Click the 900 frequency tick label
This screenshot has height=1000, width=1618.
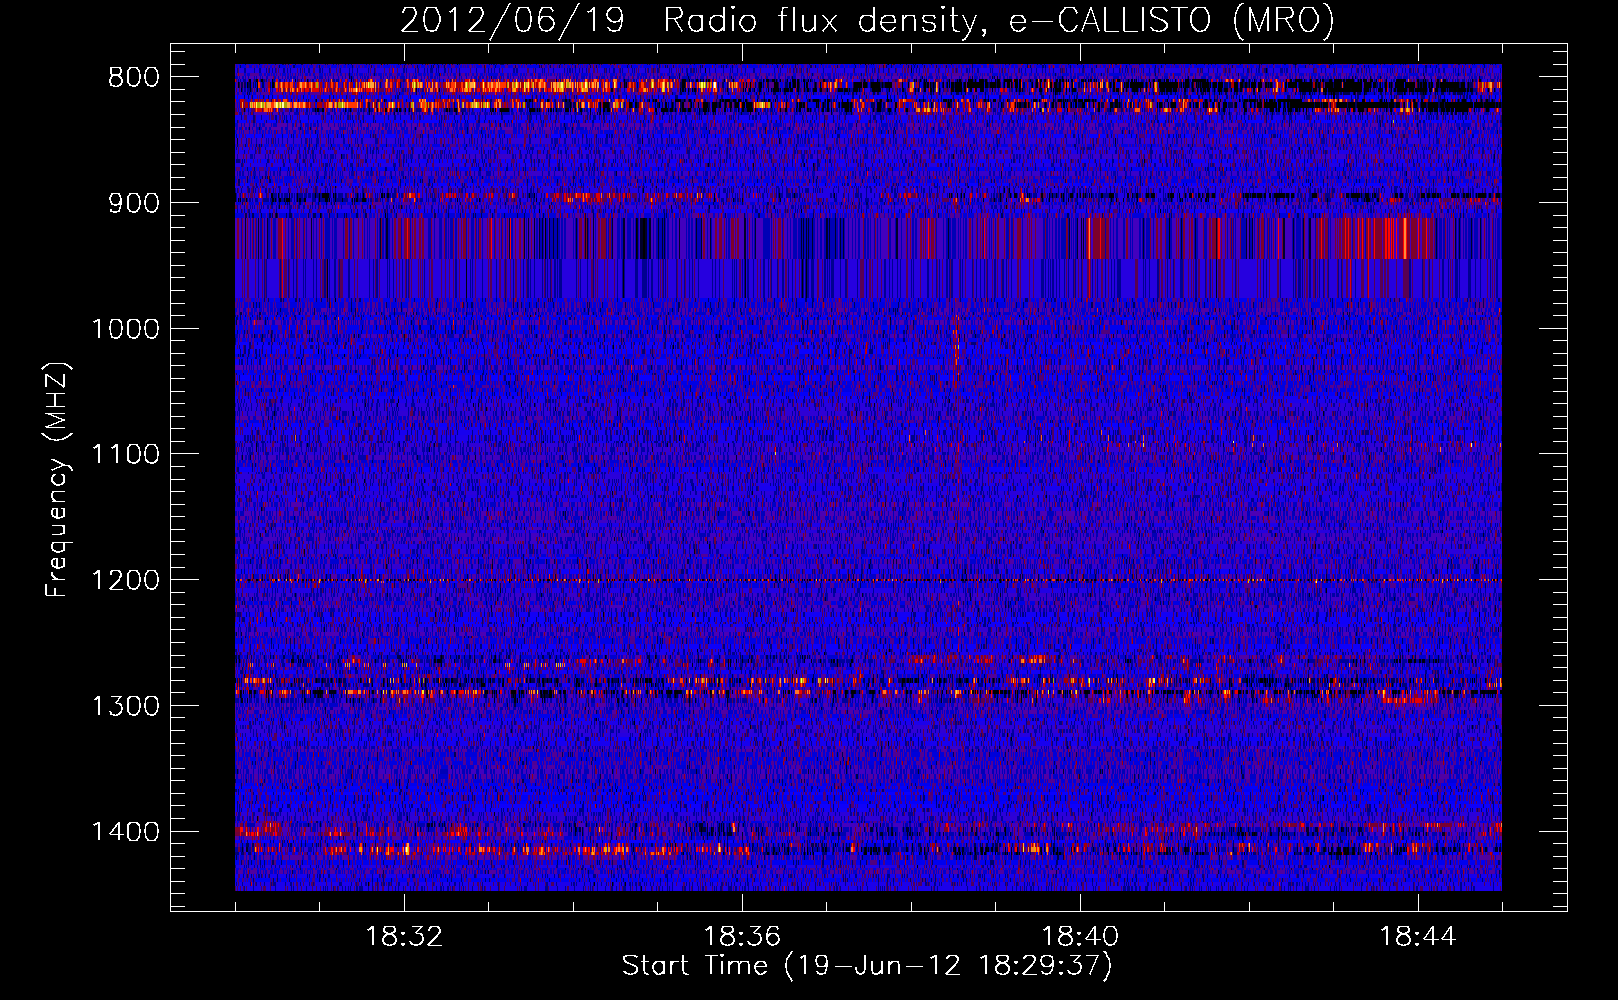[x=134, y=203]
